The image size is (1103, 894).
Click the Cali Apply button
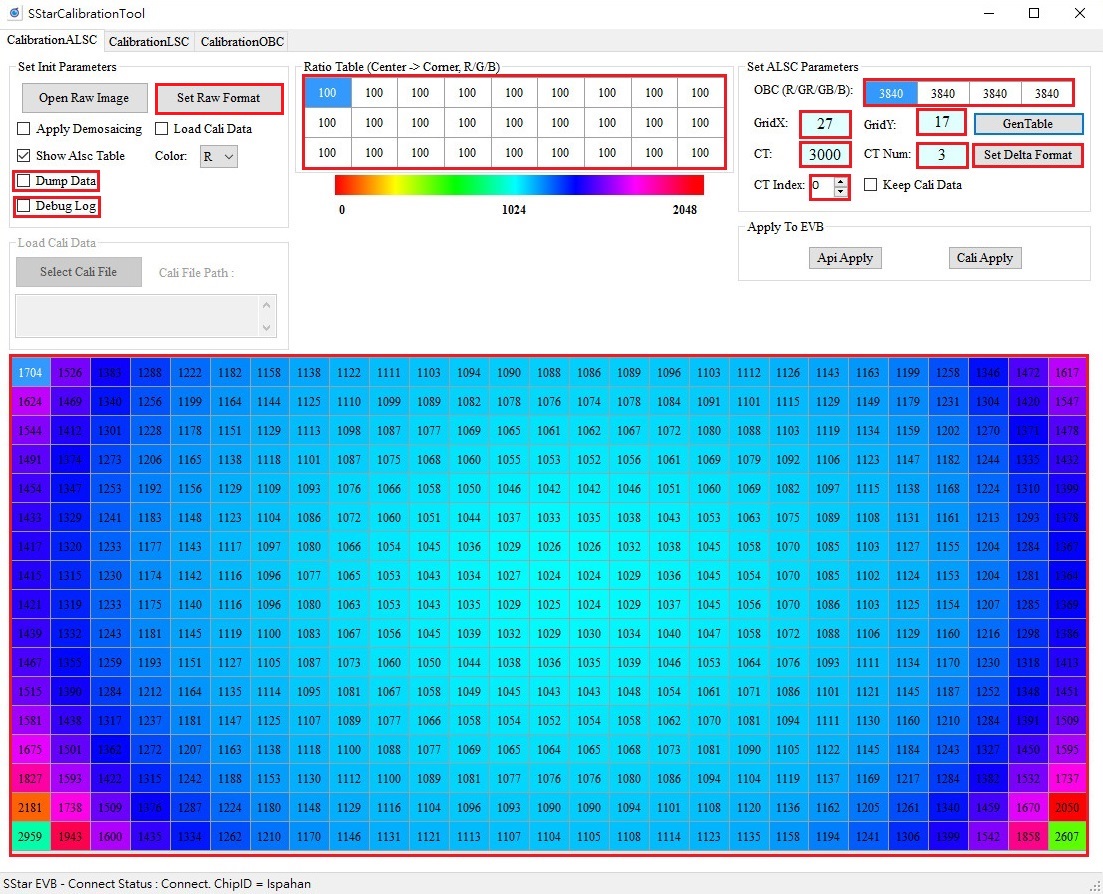click(x=984, y=258)
